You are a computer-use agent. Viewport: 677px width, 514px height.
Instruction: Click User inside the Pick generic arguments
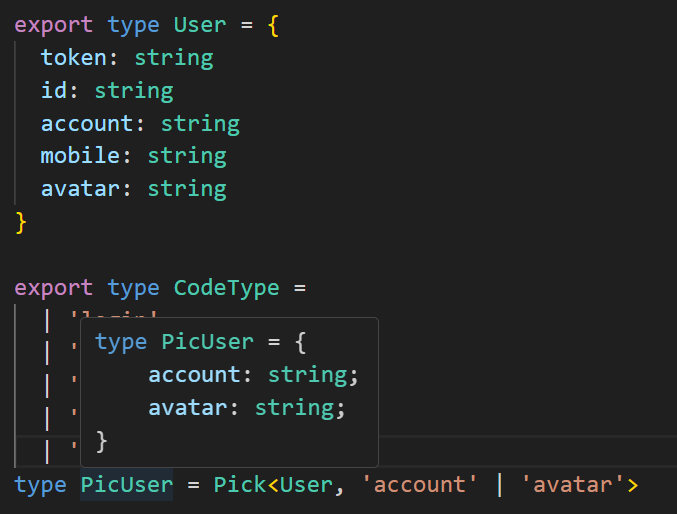[305, 486]
